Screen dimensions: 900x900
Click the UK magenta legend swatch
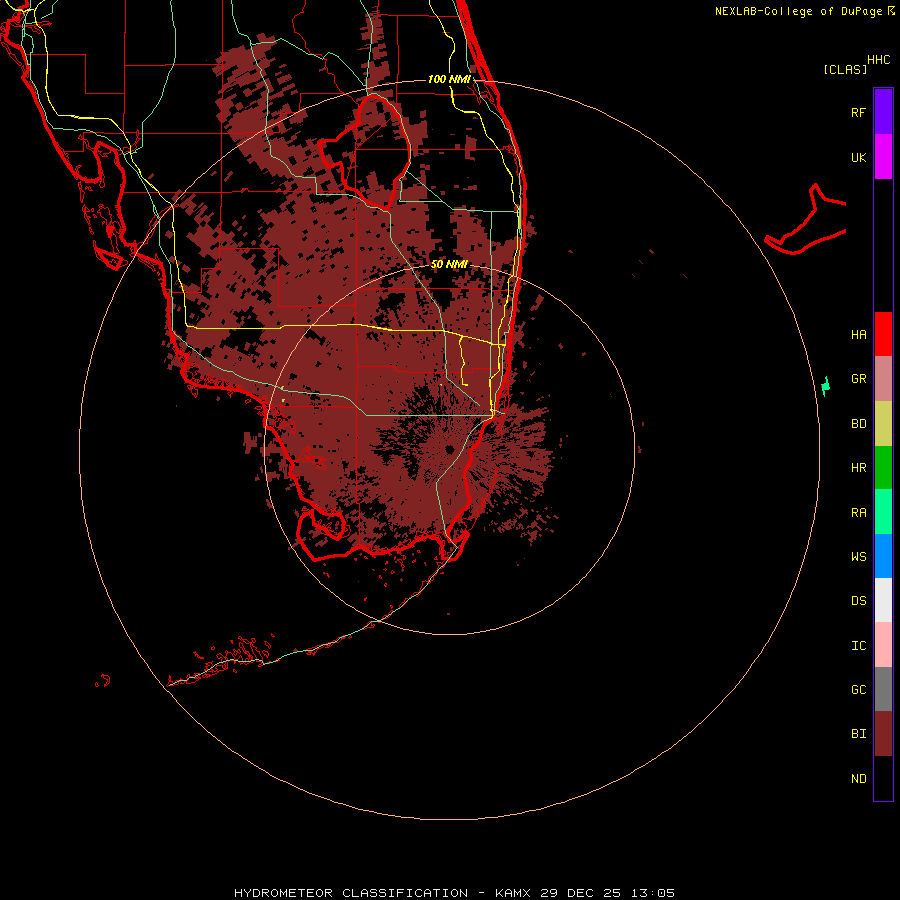tap(883, 157)
